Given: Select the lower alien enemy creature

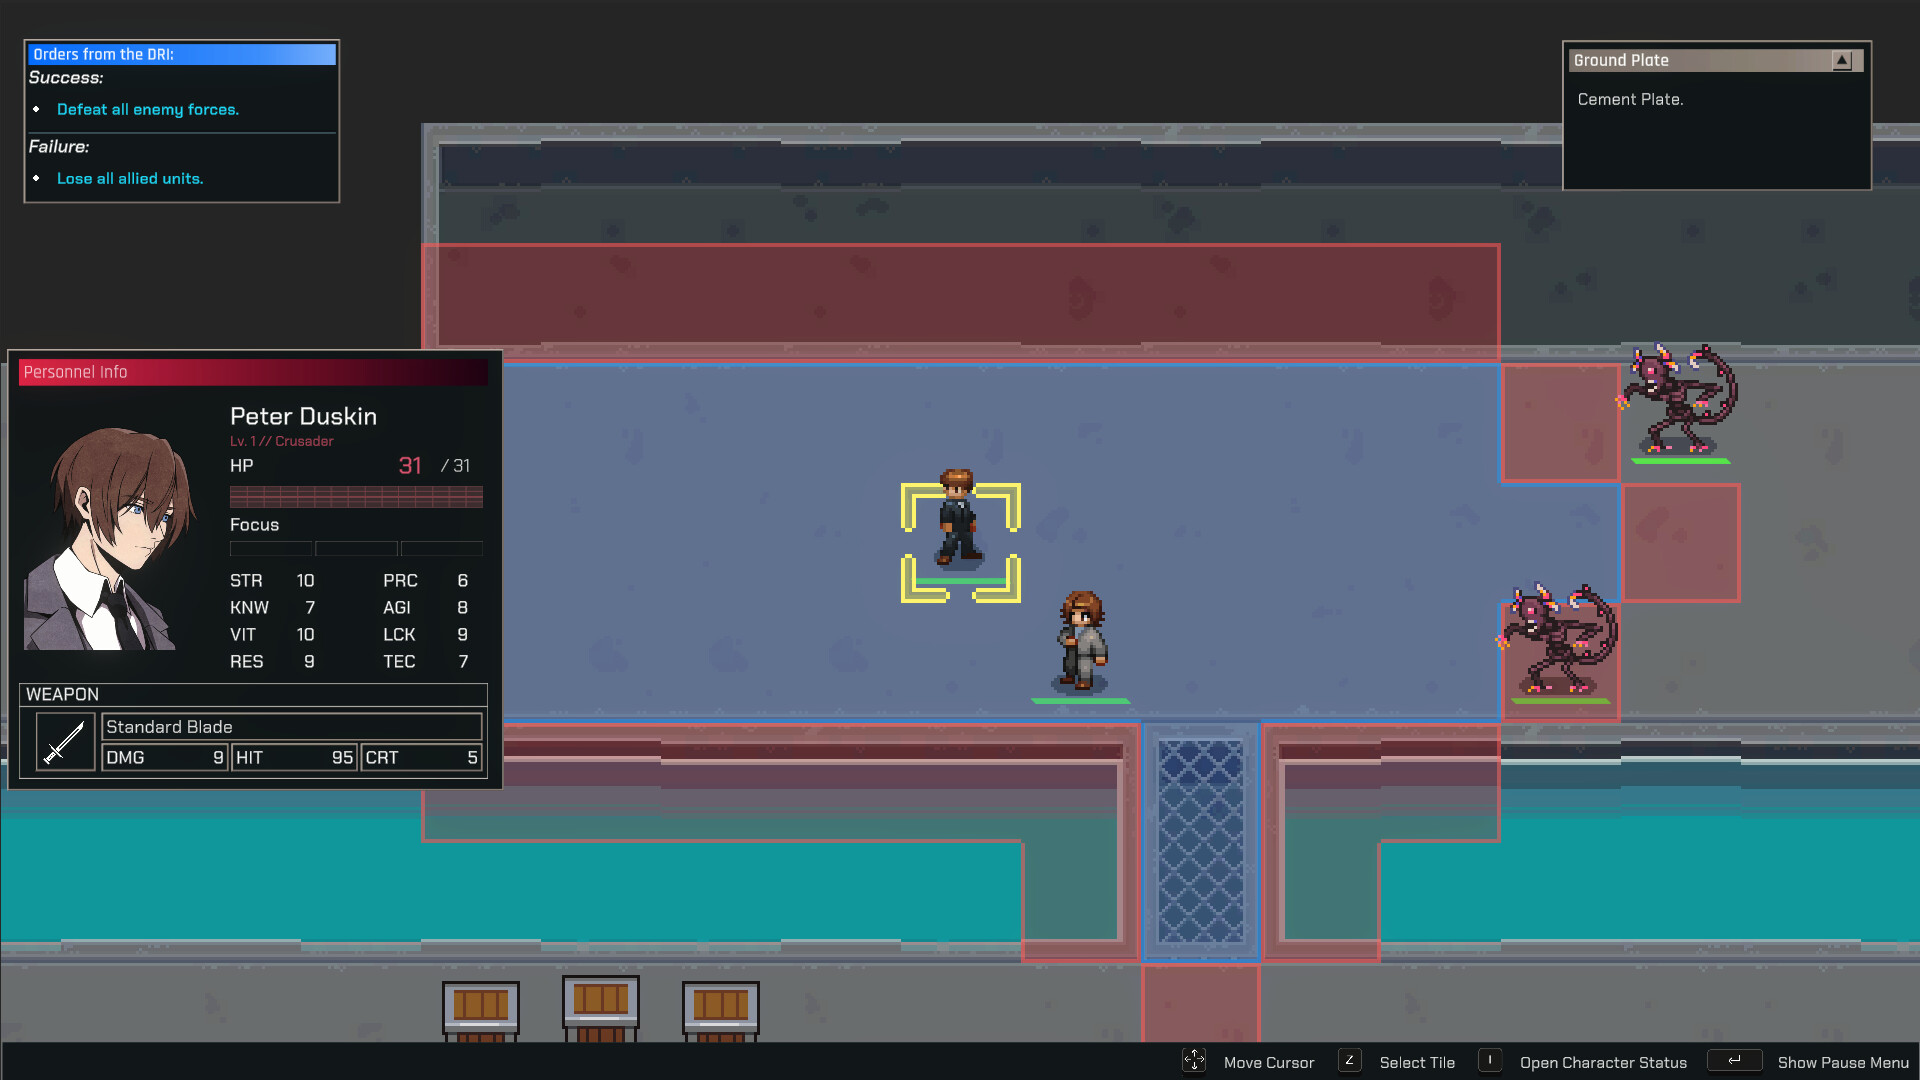Looking at the screenshot, I should coord(1560,640).
